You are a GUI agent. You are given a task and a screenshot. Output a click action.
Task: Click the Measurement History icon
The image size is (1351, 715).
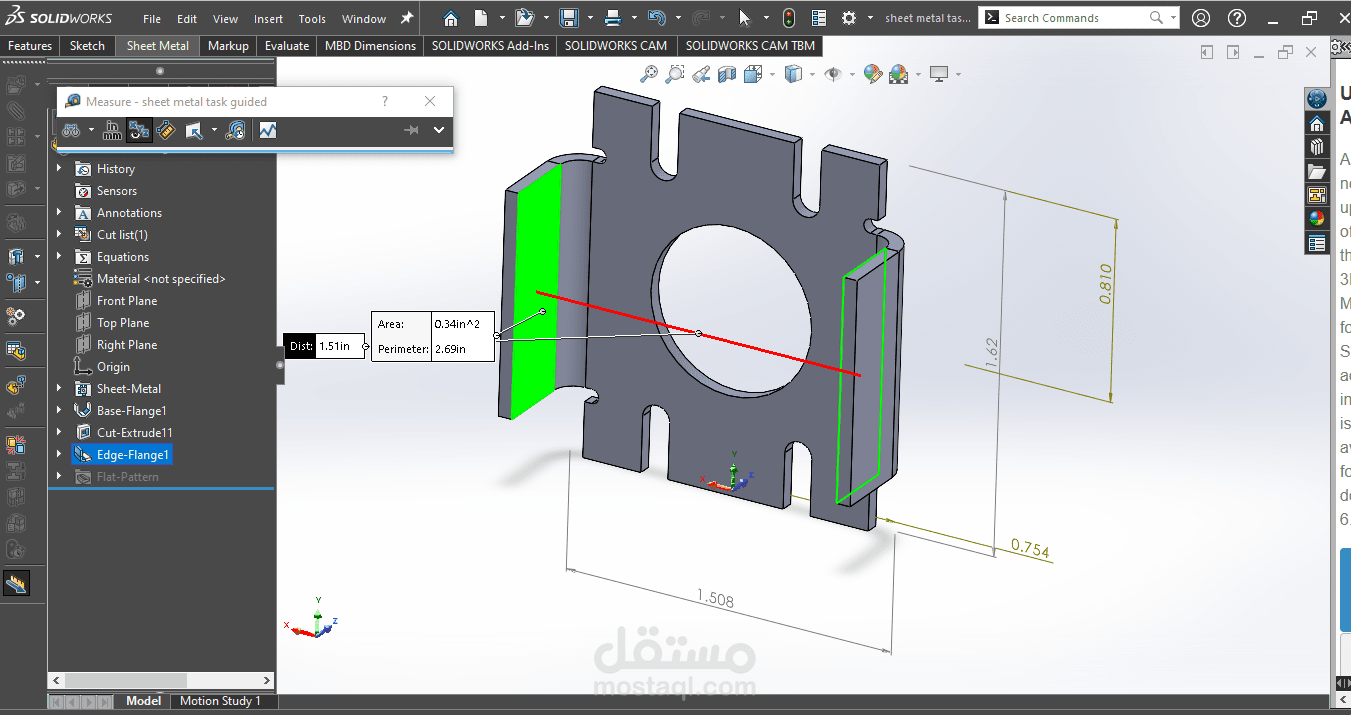[x=235, y=130]
